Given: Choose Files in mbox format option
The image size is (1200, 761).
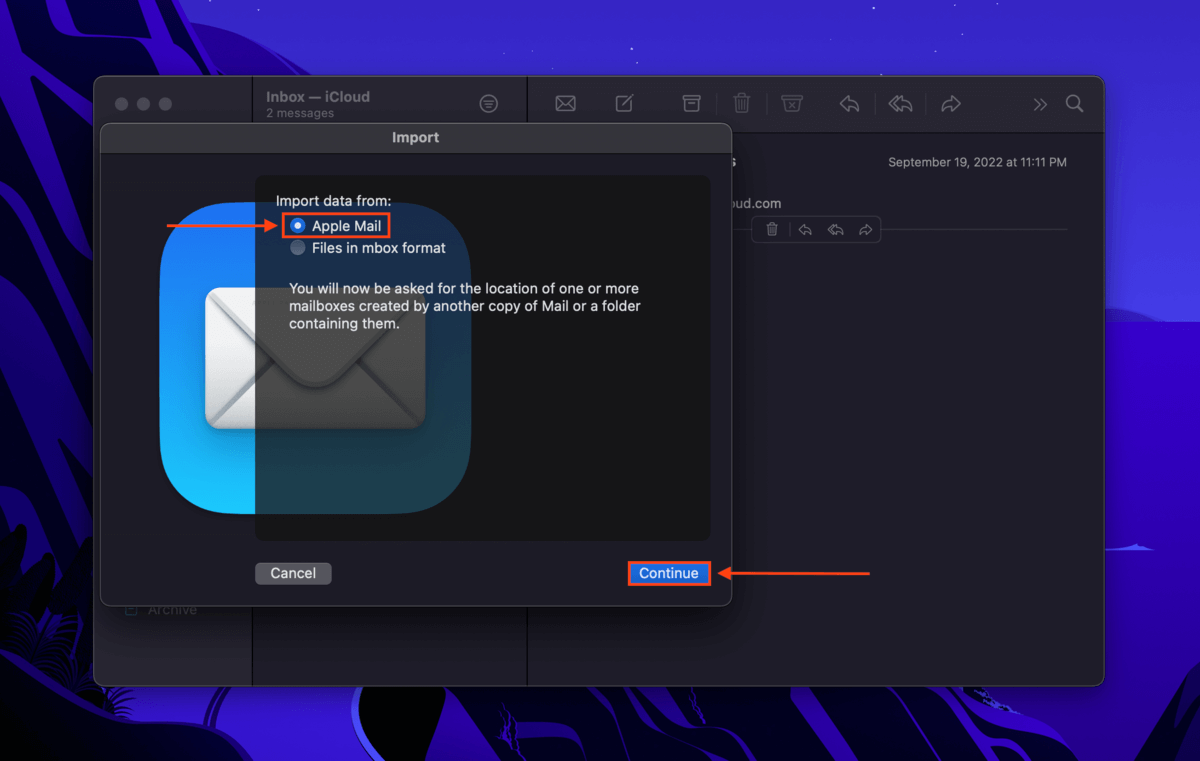Looking at the screenshot, I should pyautogui.click(x=298, y=248).
